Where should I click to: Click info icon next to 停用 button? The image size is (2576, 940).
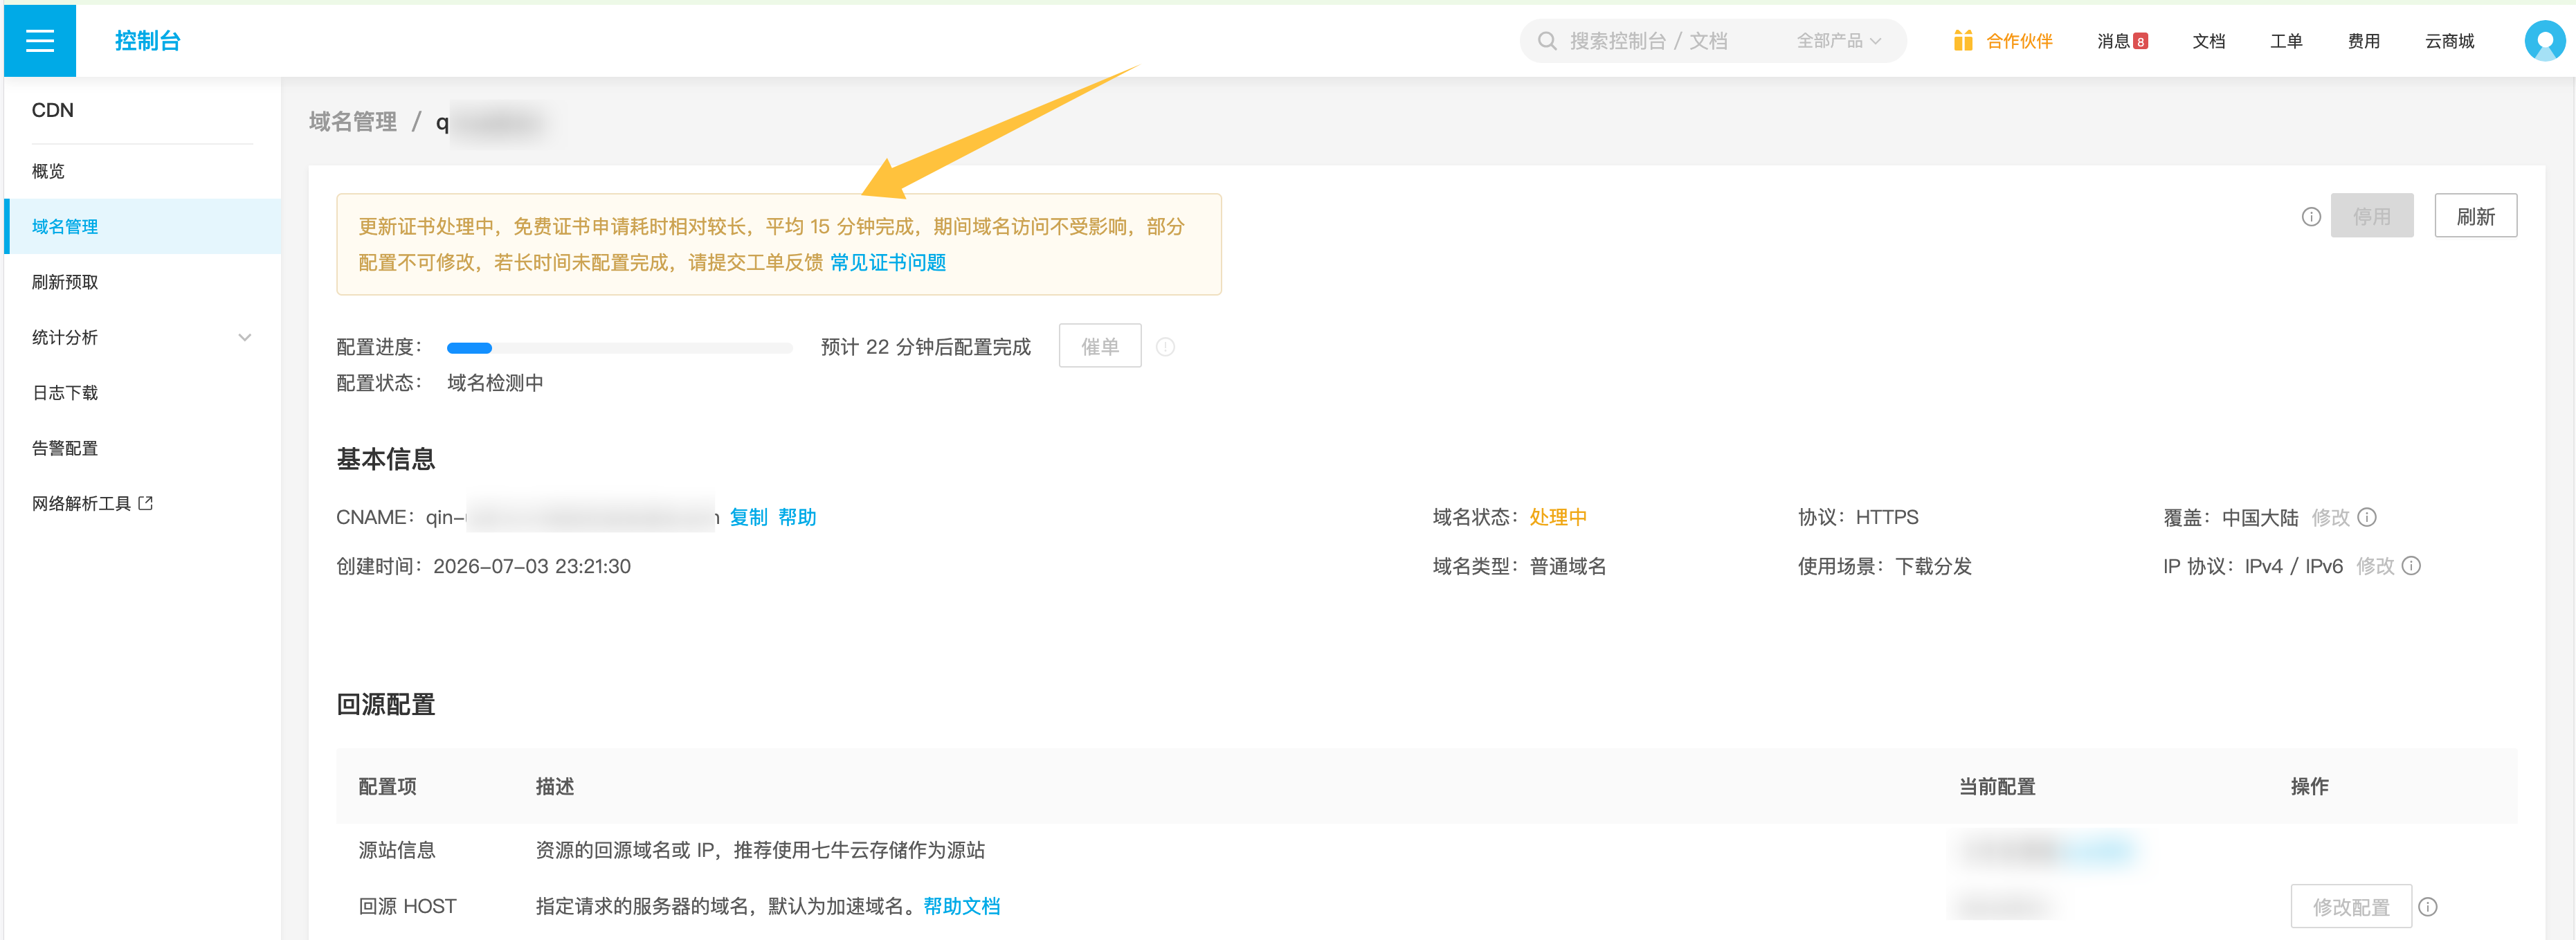(2311, 216)
